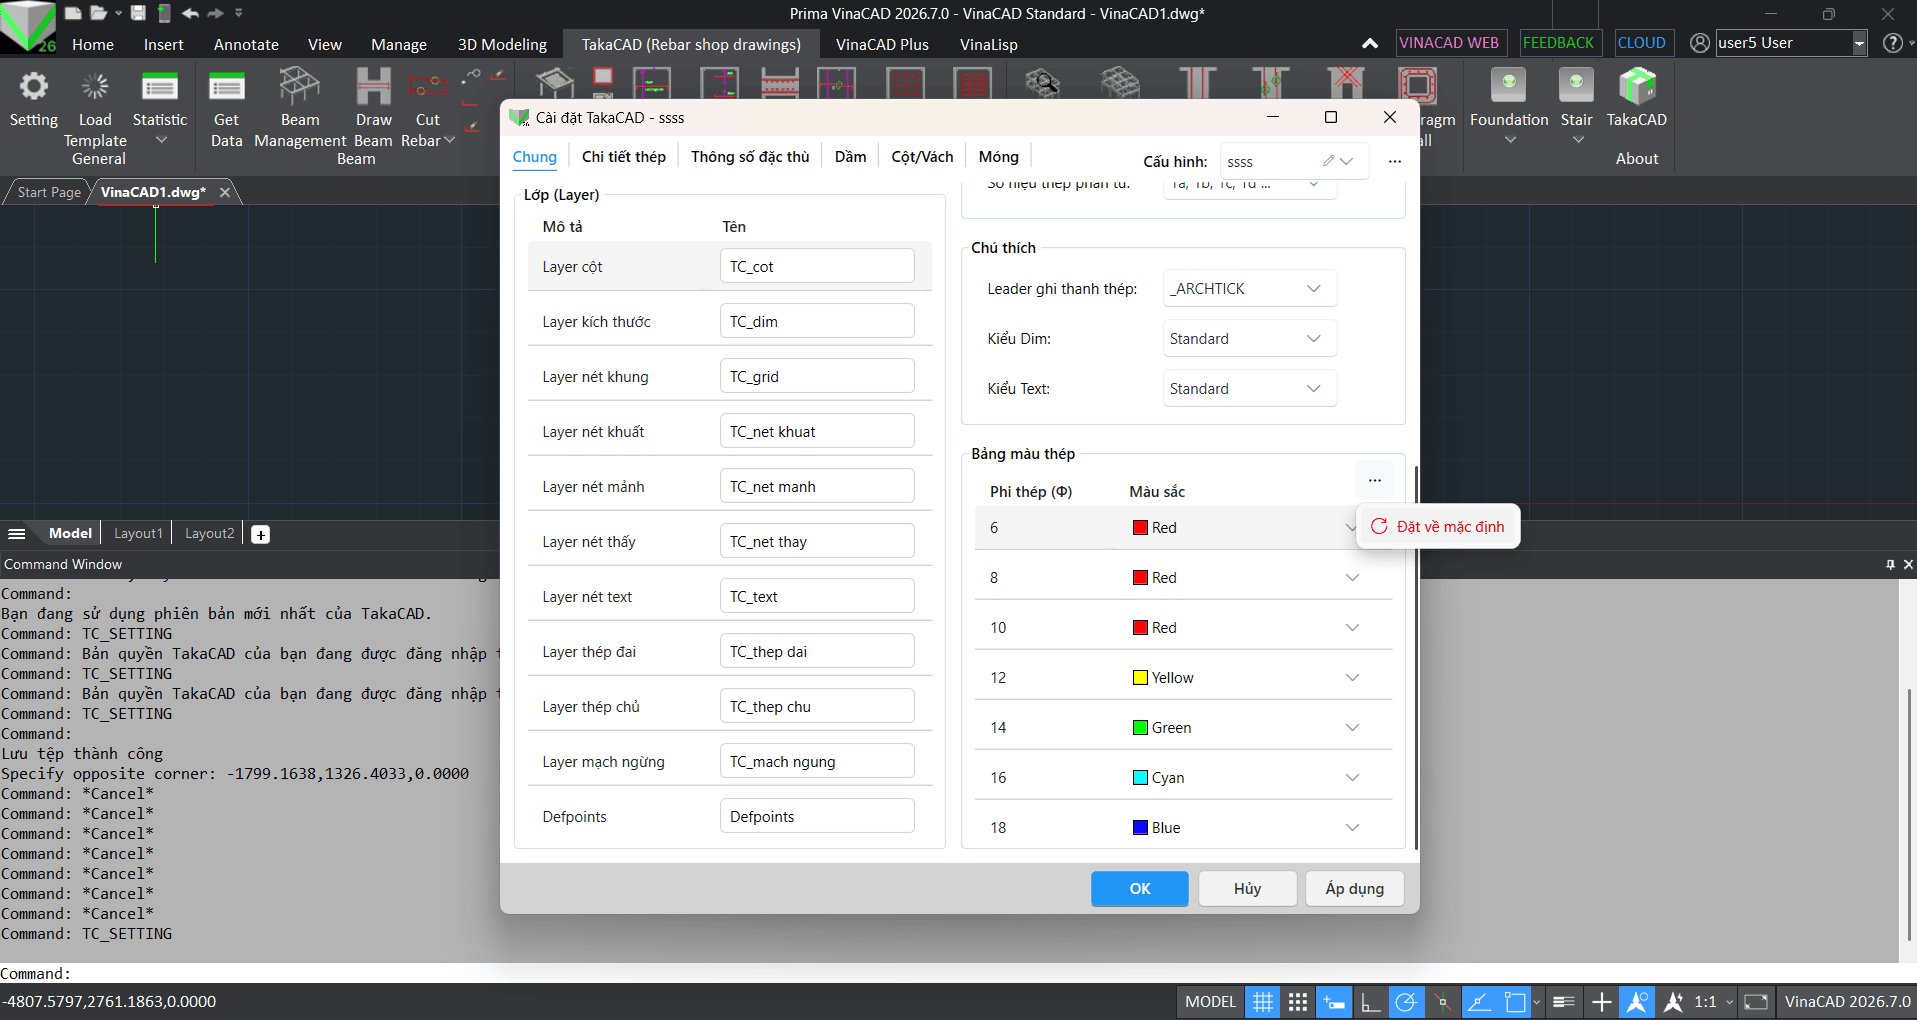Switch to the Thông số đặc thù tab
The height and width of the screenshot is (1020, 1917).
[x=750, y=157]
